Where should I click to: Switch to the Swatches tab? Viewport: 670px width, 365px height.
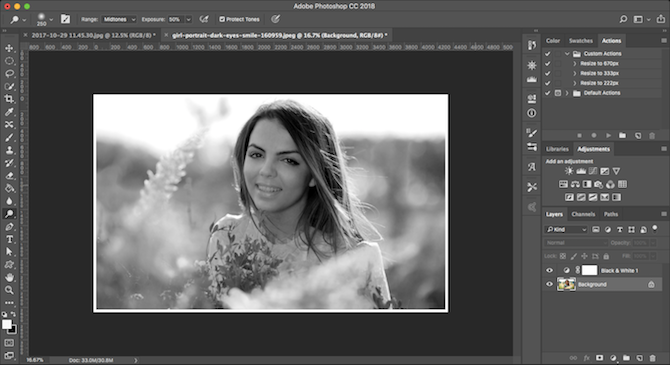(x=581, y=41)
